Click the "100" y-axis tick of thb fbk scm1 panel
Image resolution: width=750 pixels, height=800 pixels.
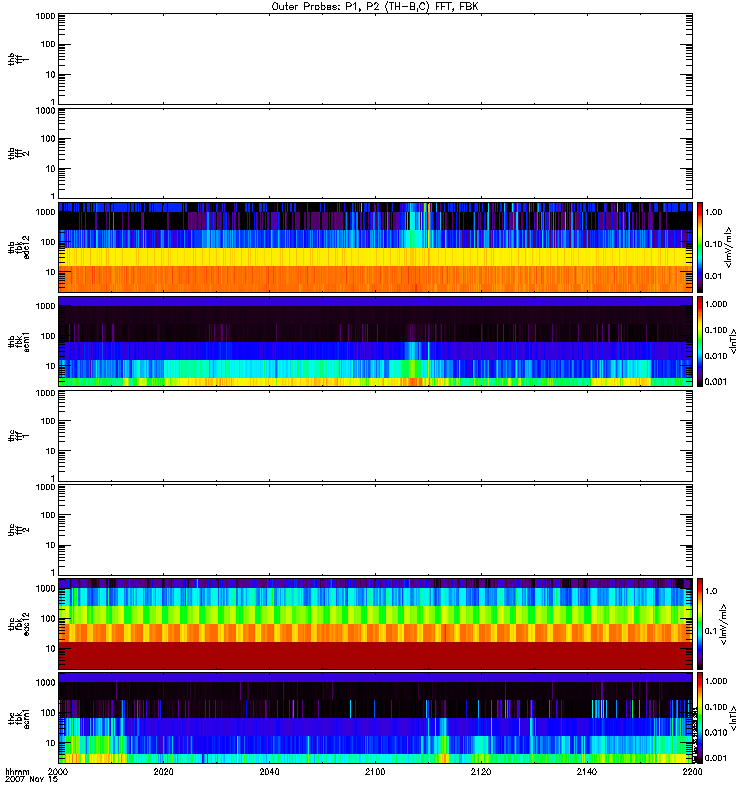(x=48, y=336)
